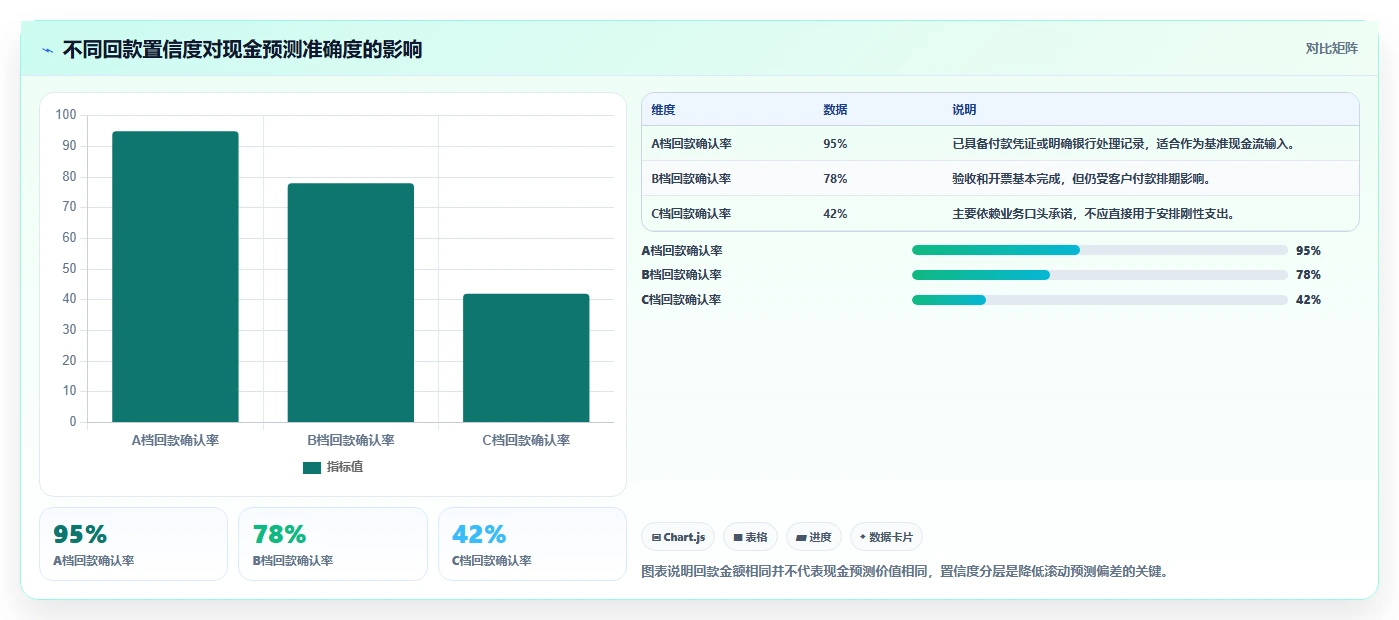This screenshot has width=1399, height=620.
Task: Click the x-axis label C档回款确认率
Action: pyautogui.click(x=526, y=440)
